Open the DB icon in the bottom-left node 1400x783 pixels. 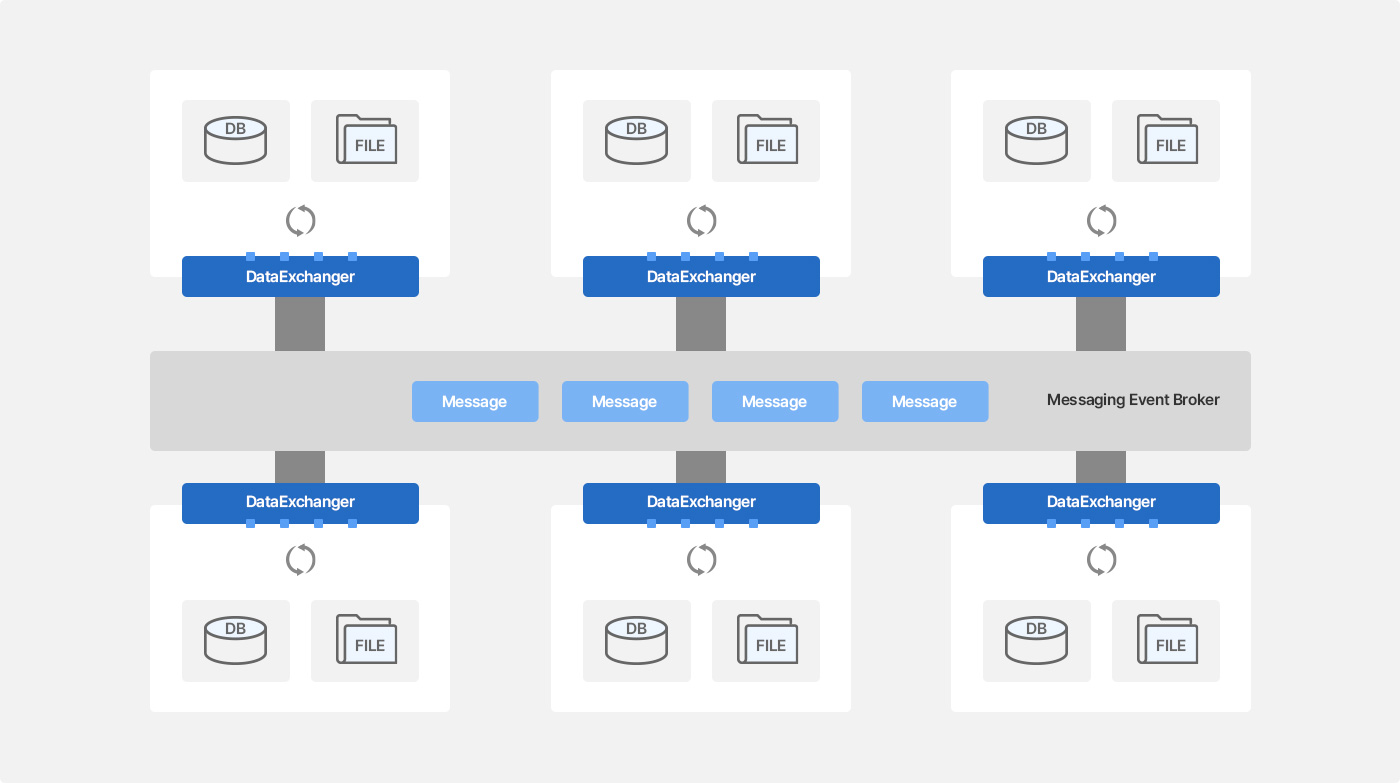tap(235, 640)
